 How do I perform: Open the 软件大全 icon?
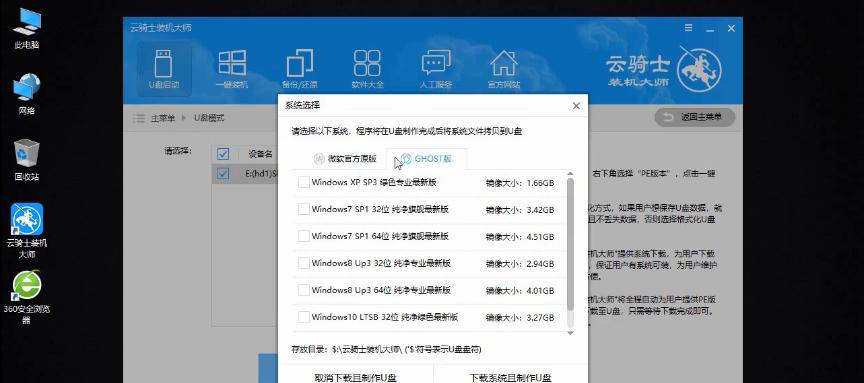(x=367, y=69)
